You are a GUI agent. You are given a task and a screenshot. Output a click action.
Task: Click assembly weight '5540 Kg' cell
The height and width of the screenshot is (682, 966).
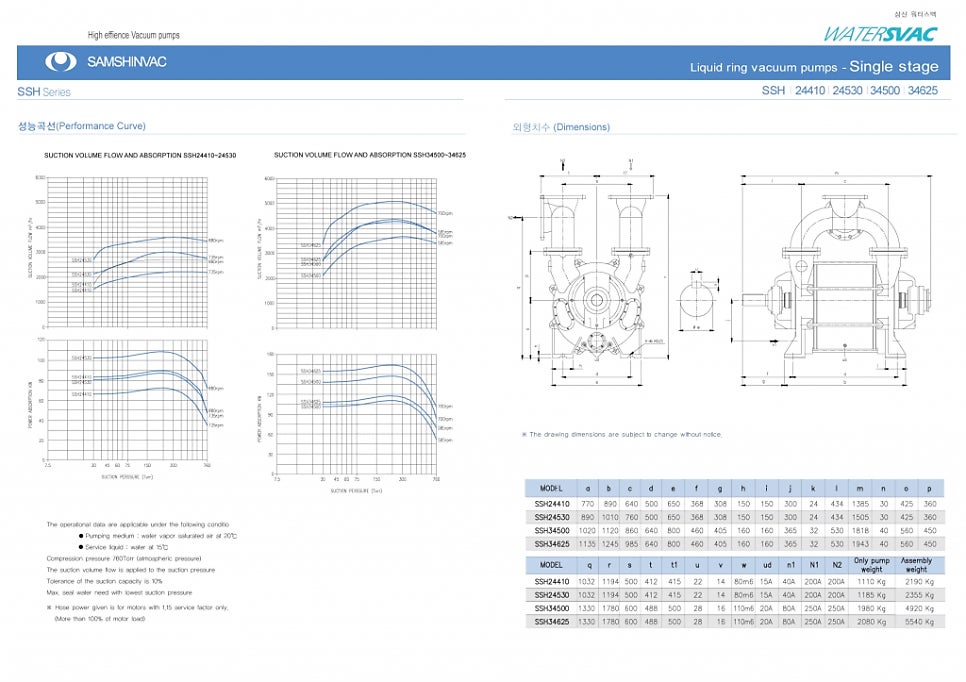pos(919,622)
